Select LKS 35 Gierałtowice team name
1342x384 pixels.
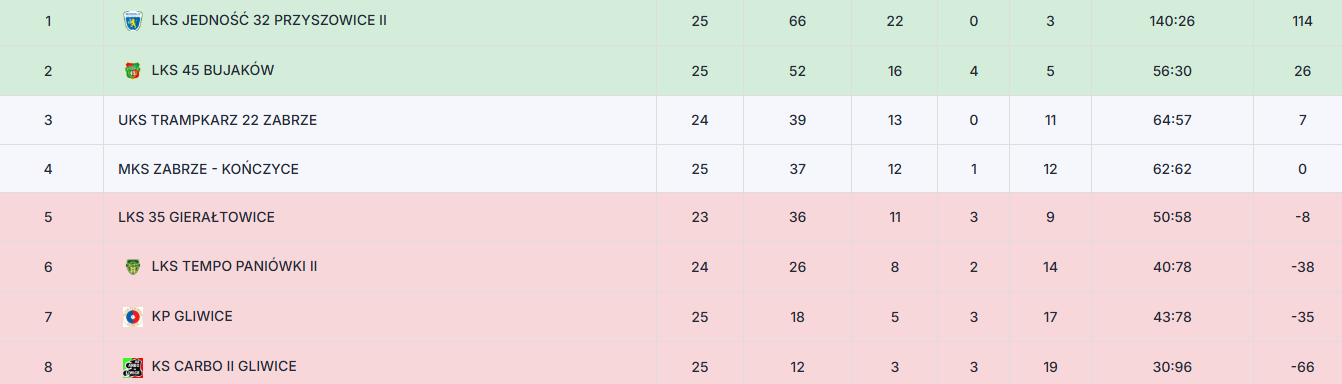(x=196, y=217)
